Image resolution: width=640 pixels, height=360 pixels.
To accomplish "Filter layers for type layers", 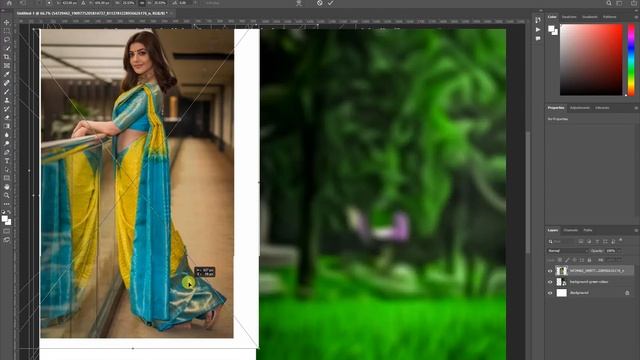I will click(597, 242).
